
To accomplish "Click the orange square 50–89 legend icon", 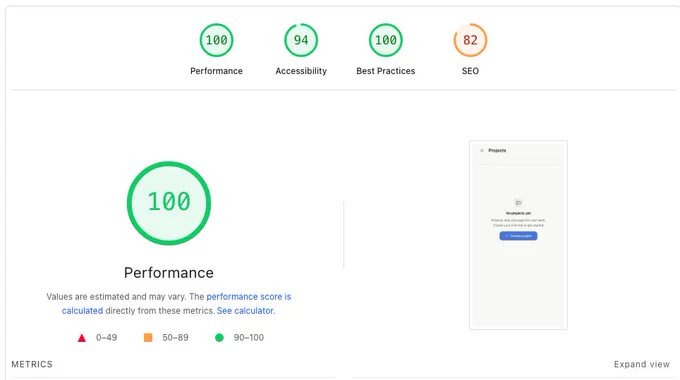I will (x=148, y=337).
